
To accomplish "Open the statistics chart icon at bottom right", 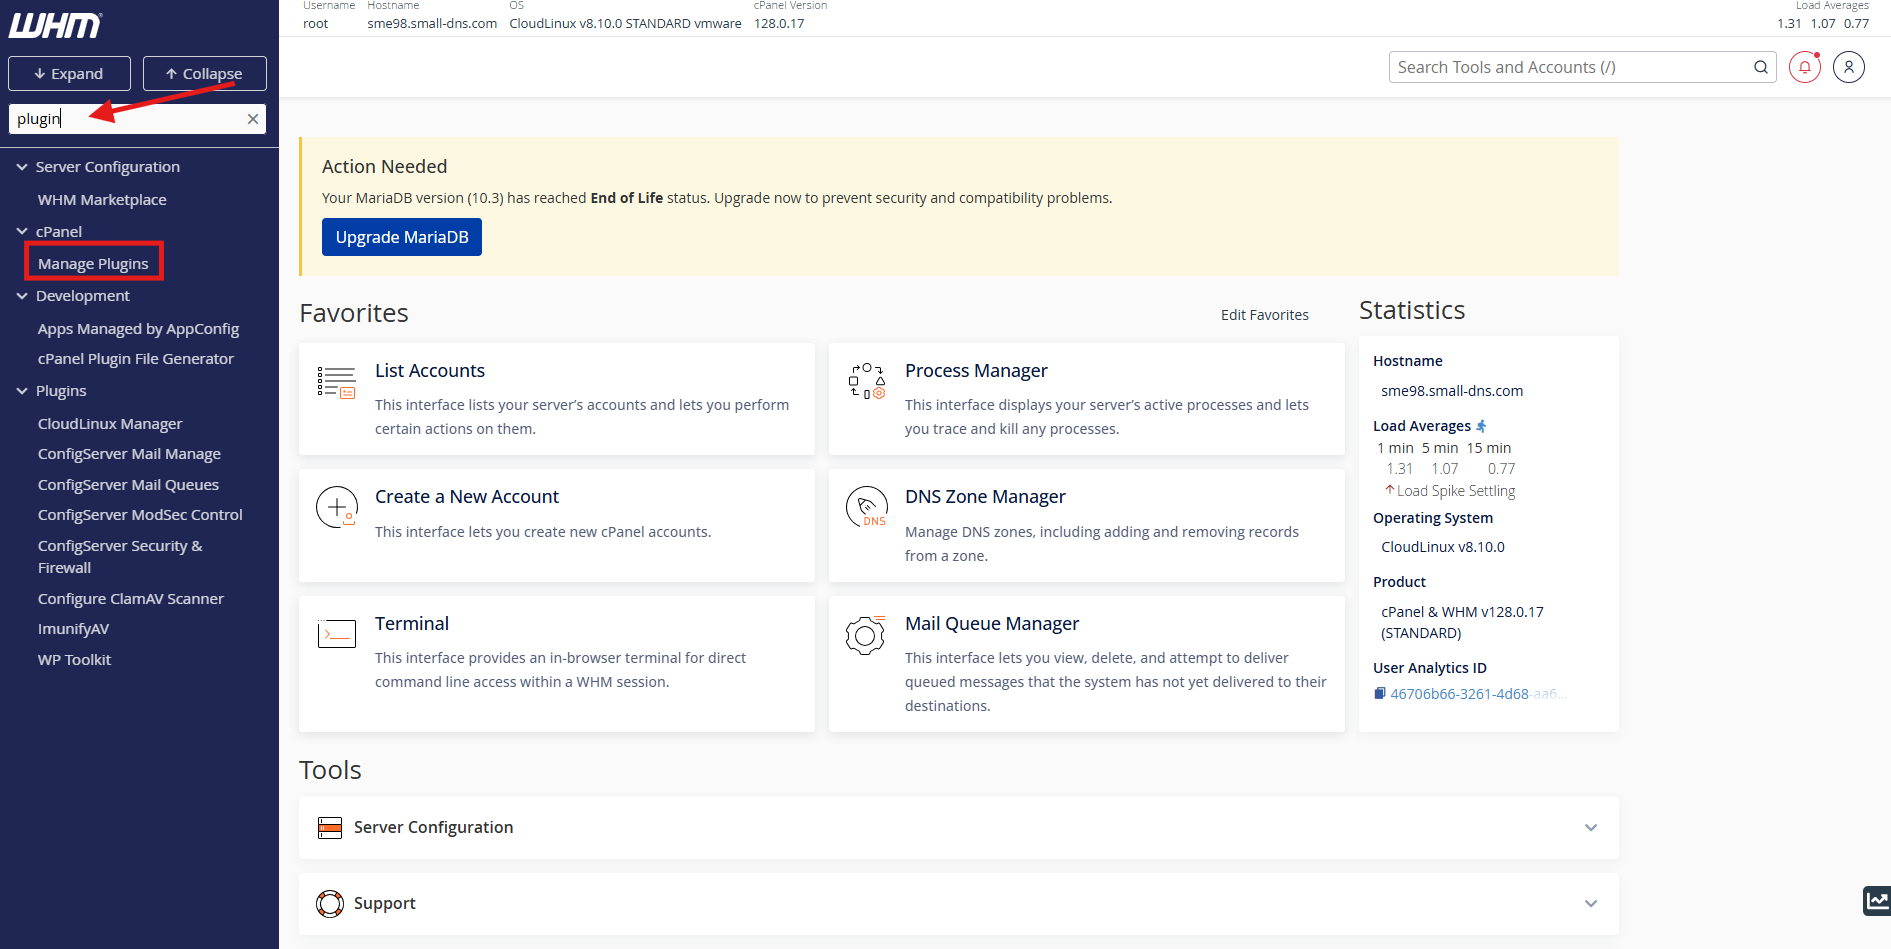I will 1877,900.
